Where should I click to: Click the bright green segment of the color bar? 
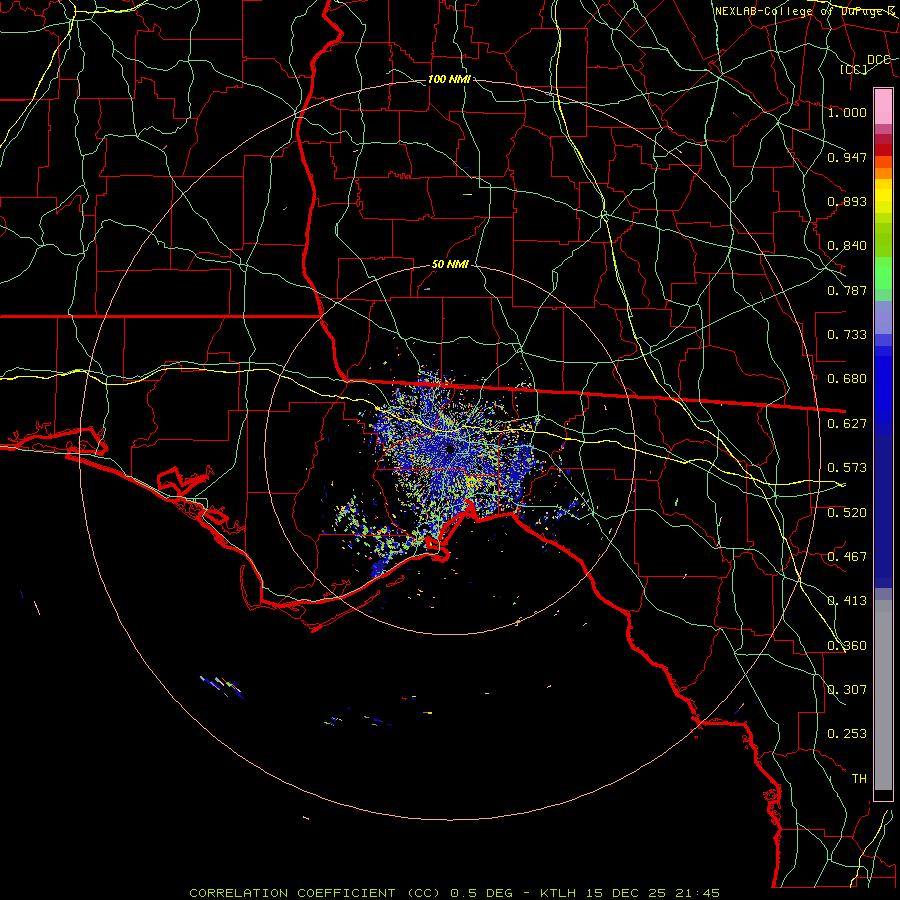point(883,273)
